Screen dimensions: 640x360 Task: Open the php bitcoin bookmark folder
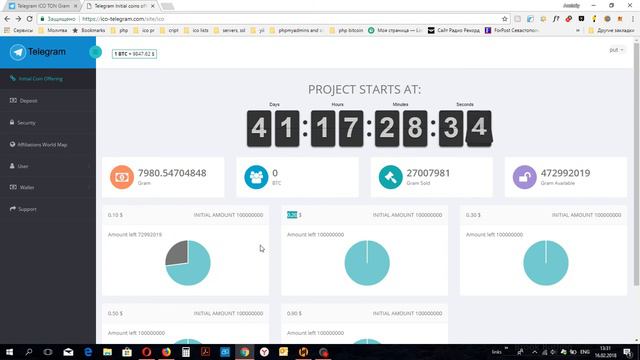[x=346, y=30]
